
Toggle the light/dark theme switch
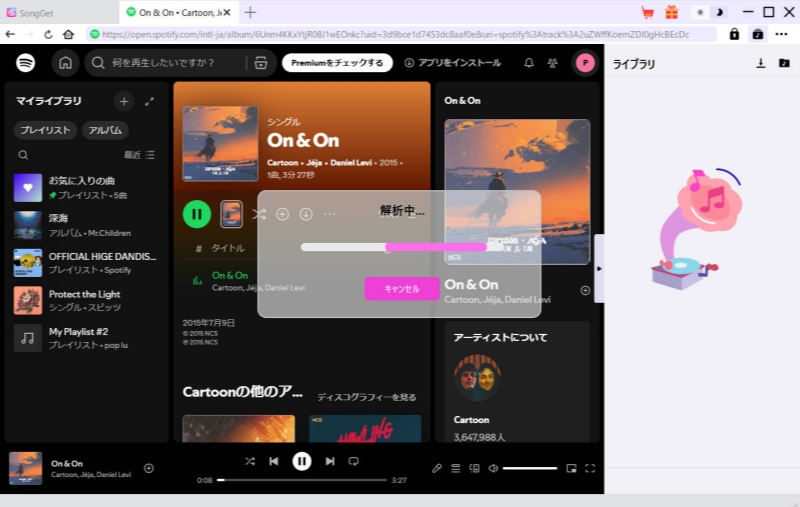tap(709, 12)
